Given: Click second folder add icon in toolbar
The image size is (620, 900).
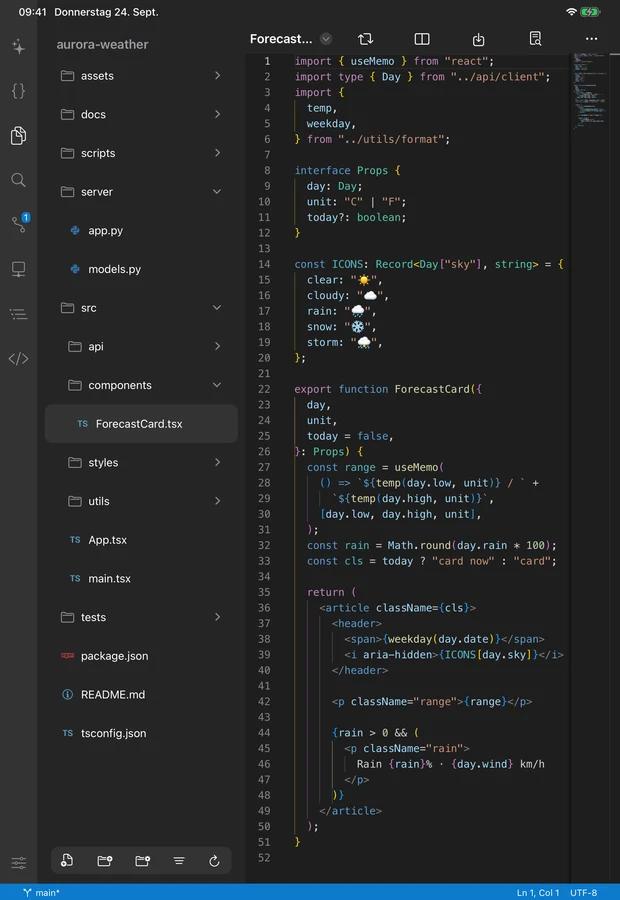Looking at the screenshot, I should pos(142,860).
